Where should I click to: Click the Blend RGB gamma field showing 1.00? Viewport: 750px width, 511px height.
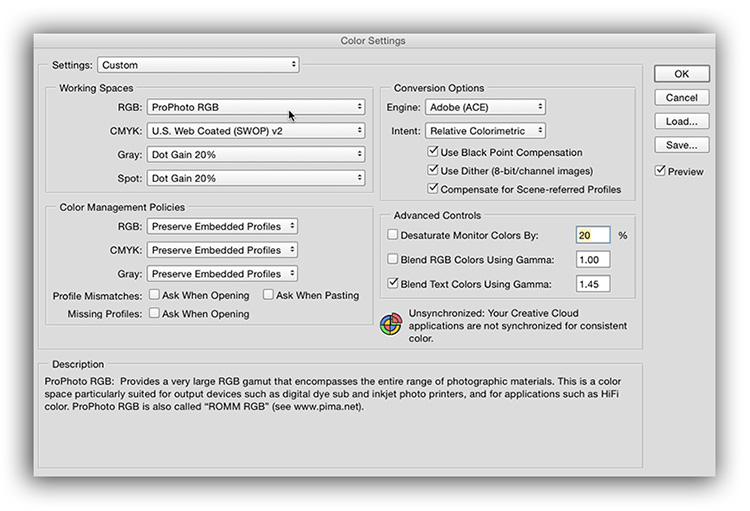click(593, 259)
